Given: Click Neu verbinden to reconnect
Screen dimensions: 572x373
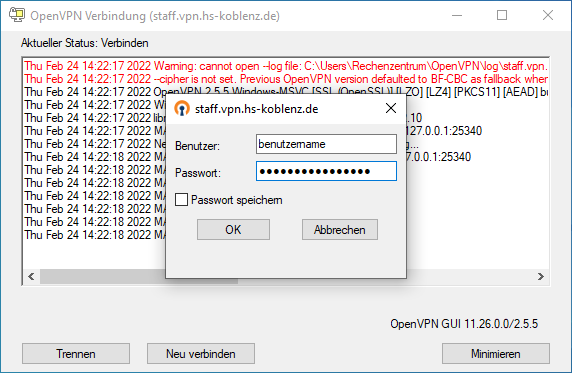Looking at the screenshot, I should click(201, 353).
